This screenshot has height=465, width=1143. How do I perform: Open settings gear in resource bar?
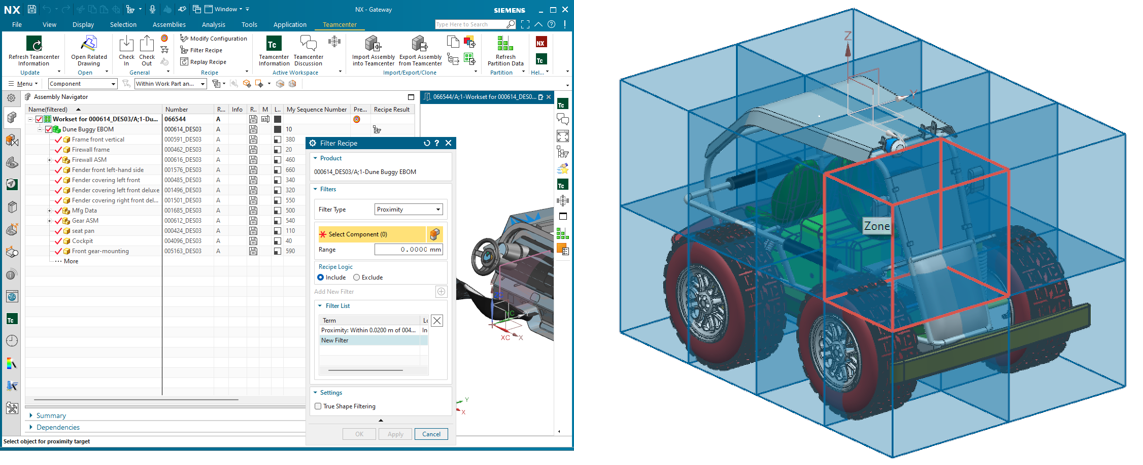[11, 97]
